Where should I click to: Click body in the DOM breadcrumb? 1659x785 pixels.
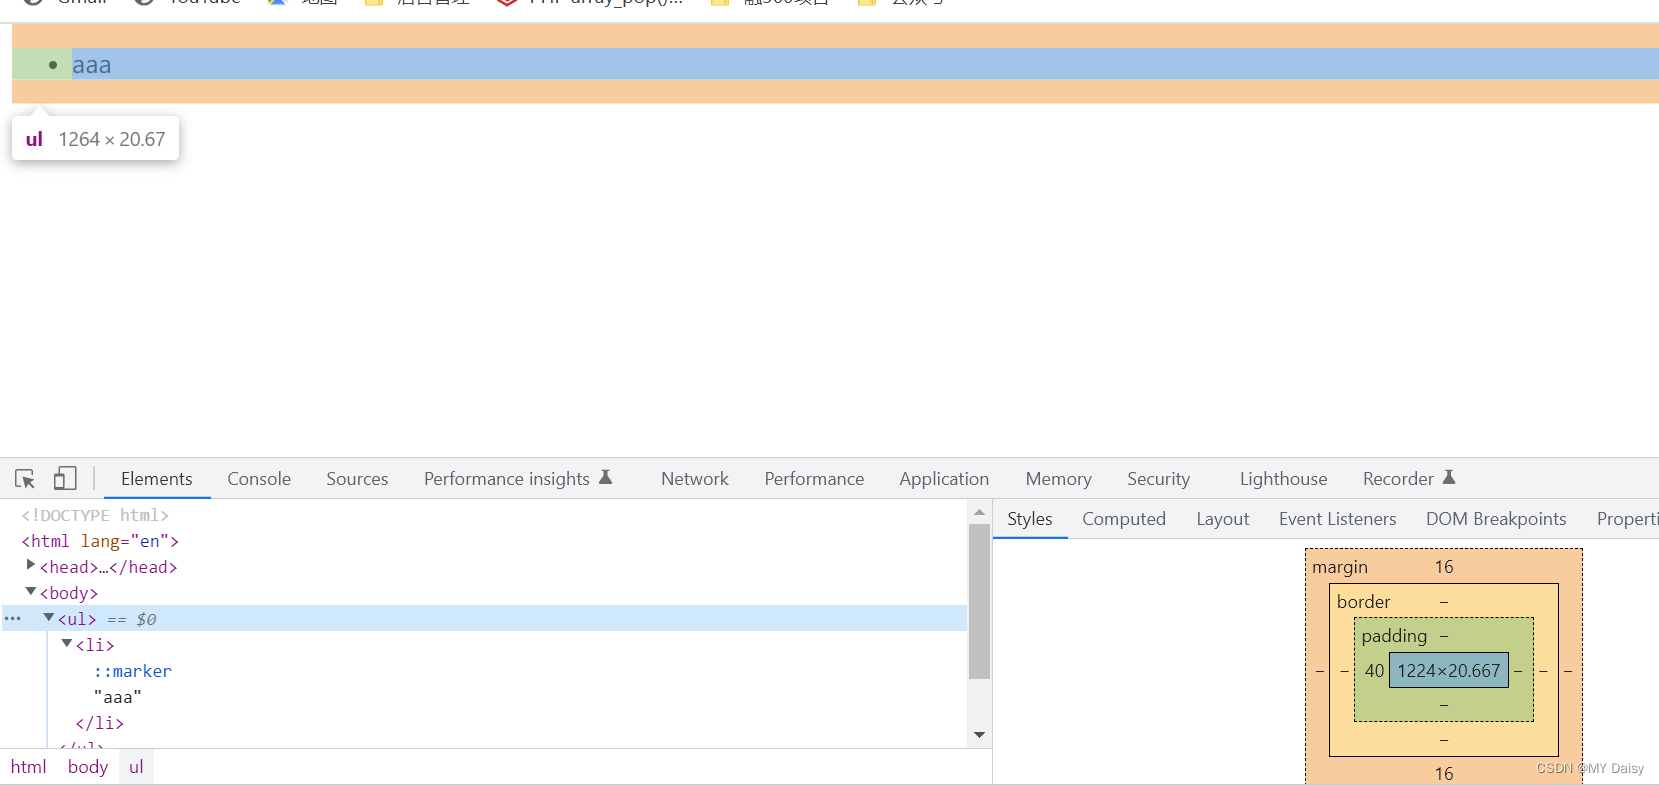coord(88,767)
